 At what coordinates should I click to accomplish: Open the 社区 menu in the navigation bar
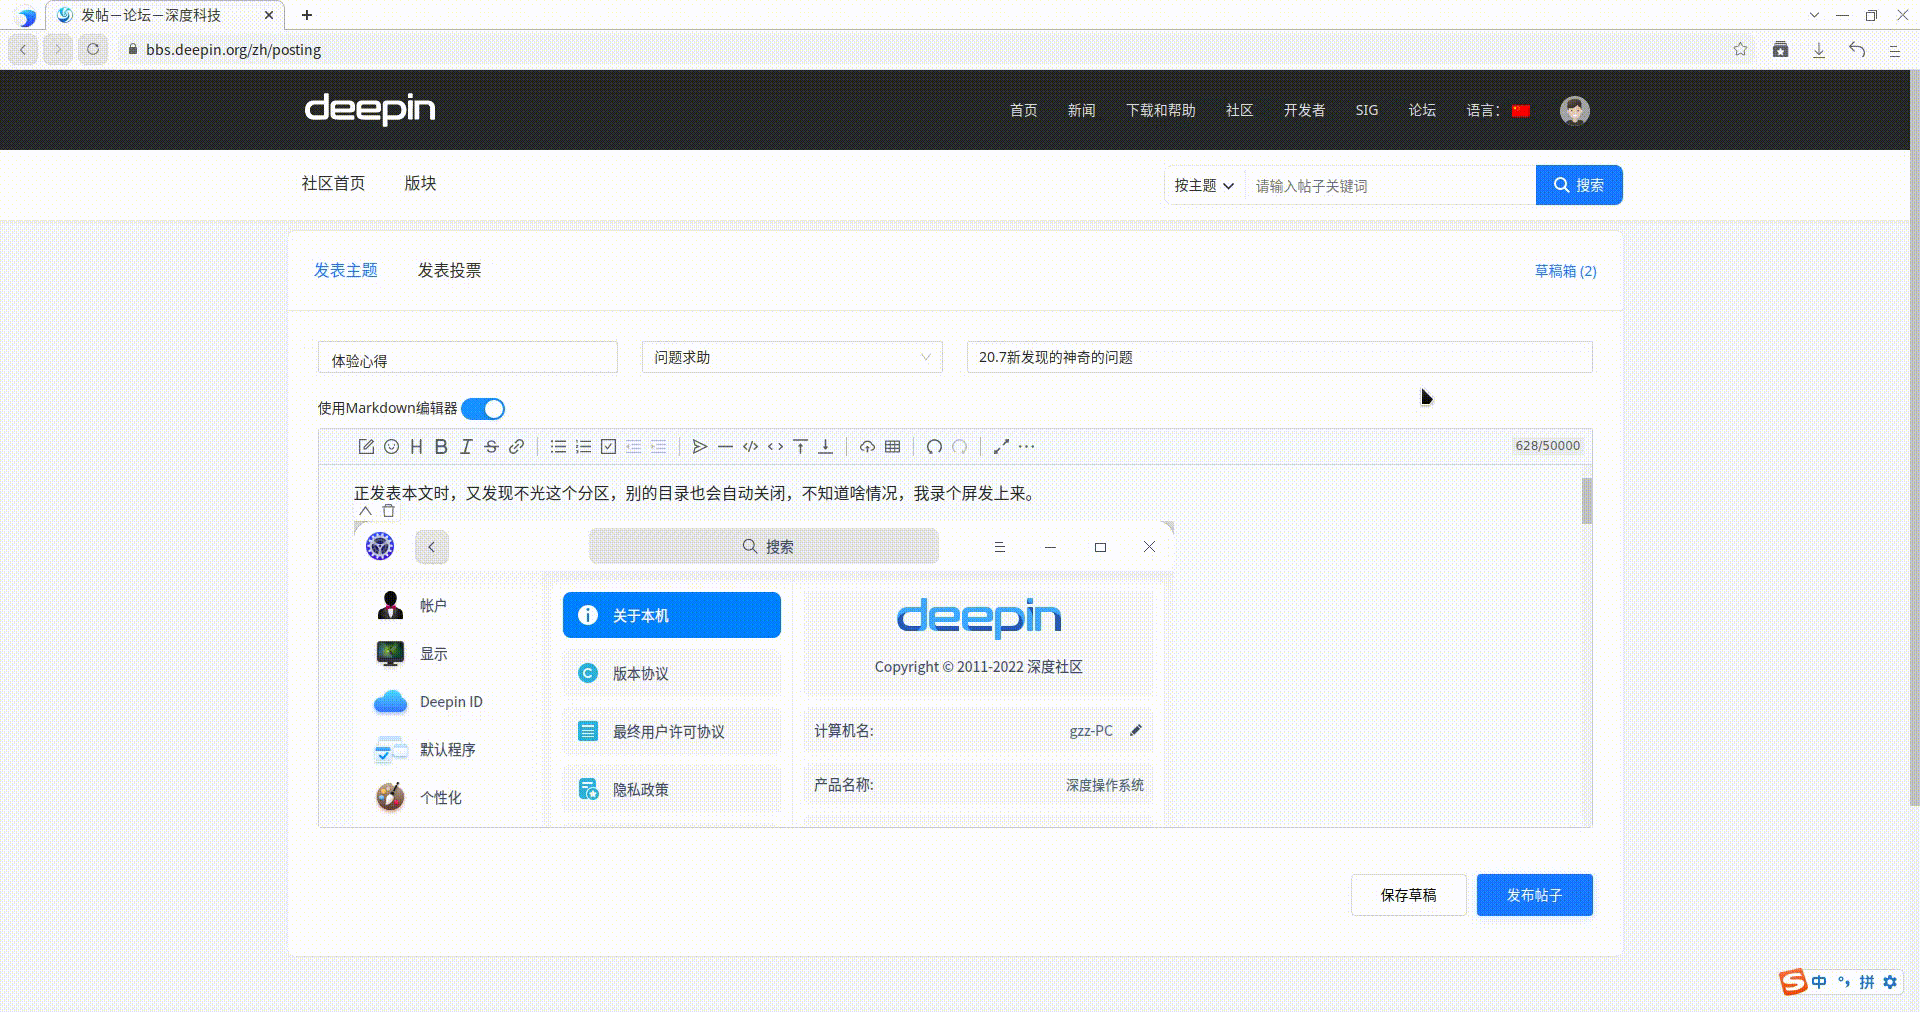tap(1239, 110)
